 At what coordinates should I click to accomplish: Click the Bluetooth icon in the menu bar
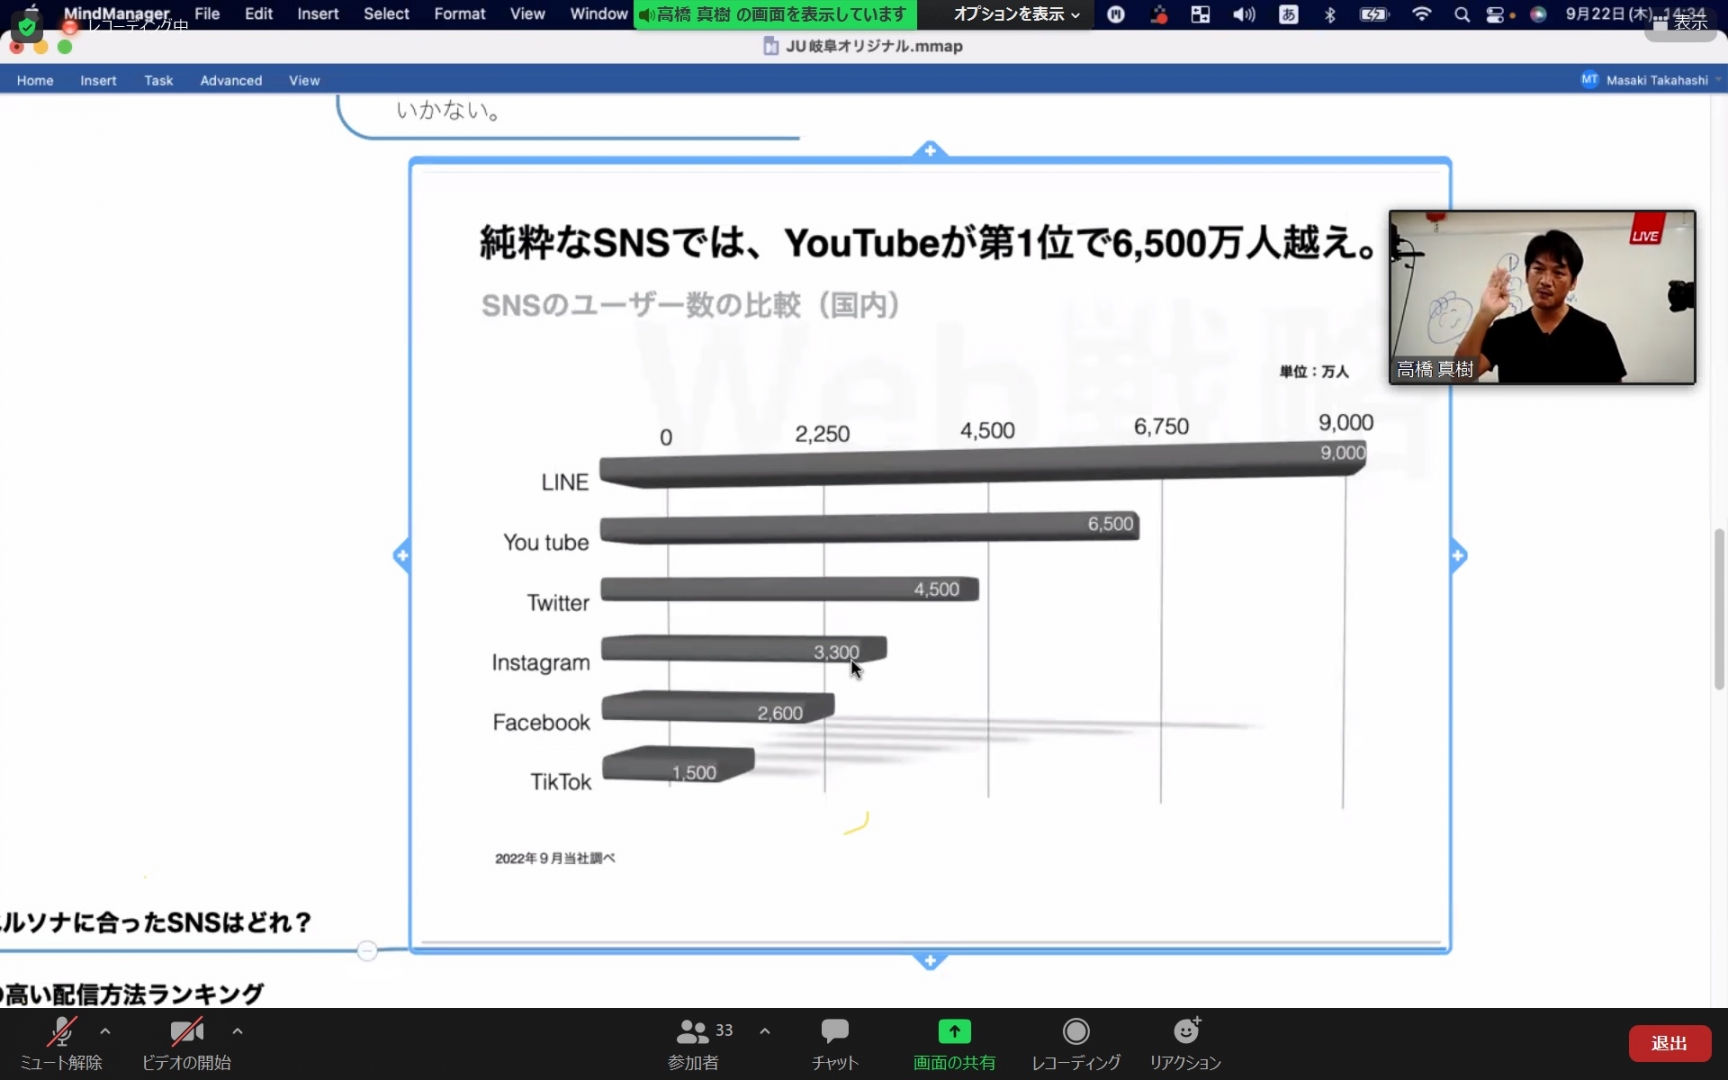coord(1330,14)
